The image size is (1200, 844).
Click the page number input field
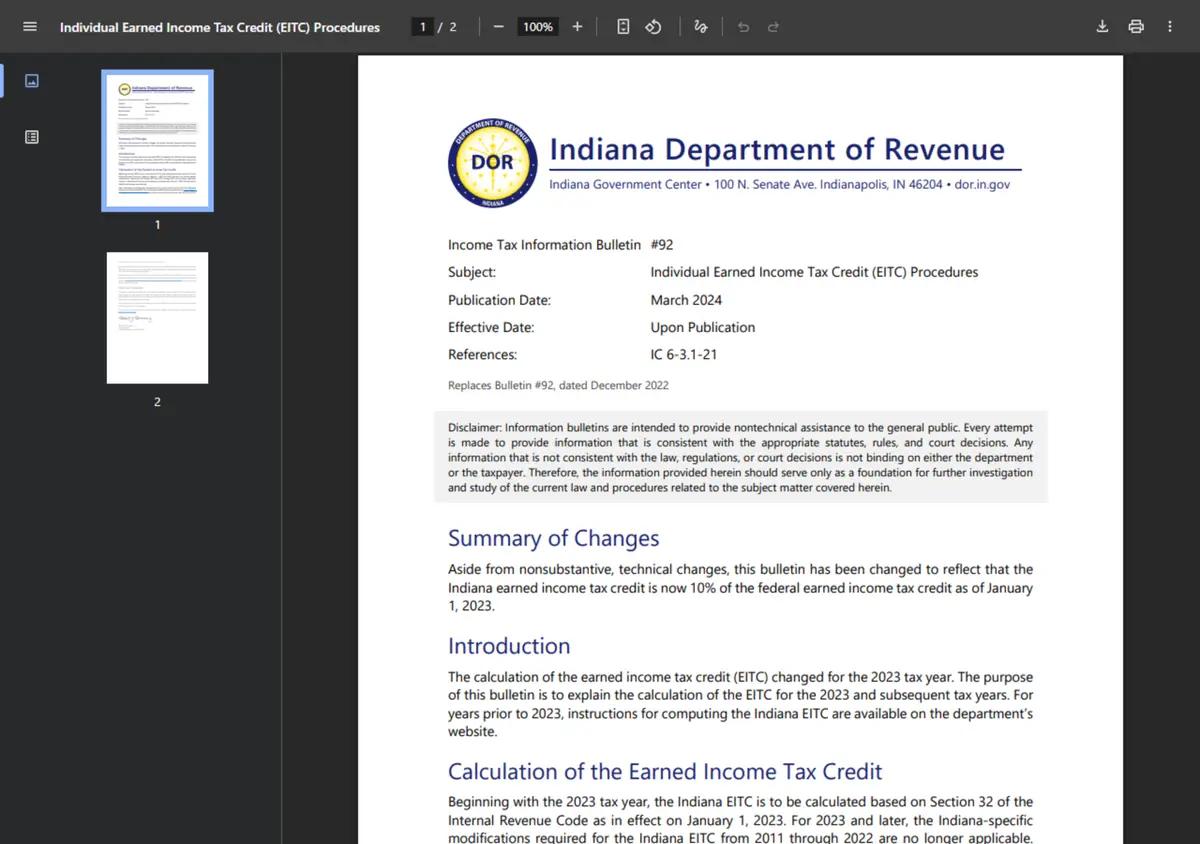[x=423, y=27]
